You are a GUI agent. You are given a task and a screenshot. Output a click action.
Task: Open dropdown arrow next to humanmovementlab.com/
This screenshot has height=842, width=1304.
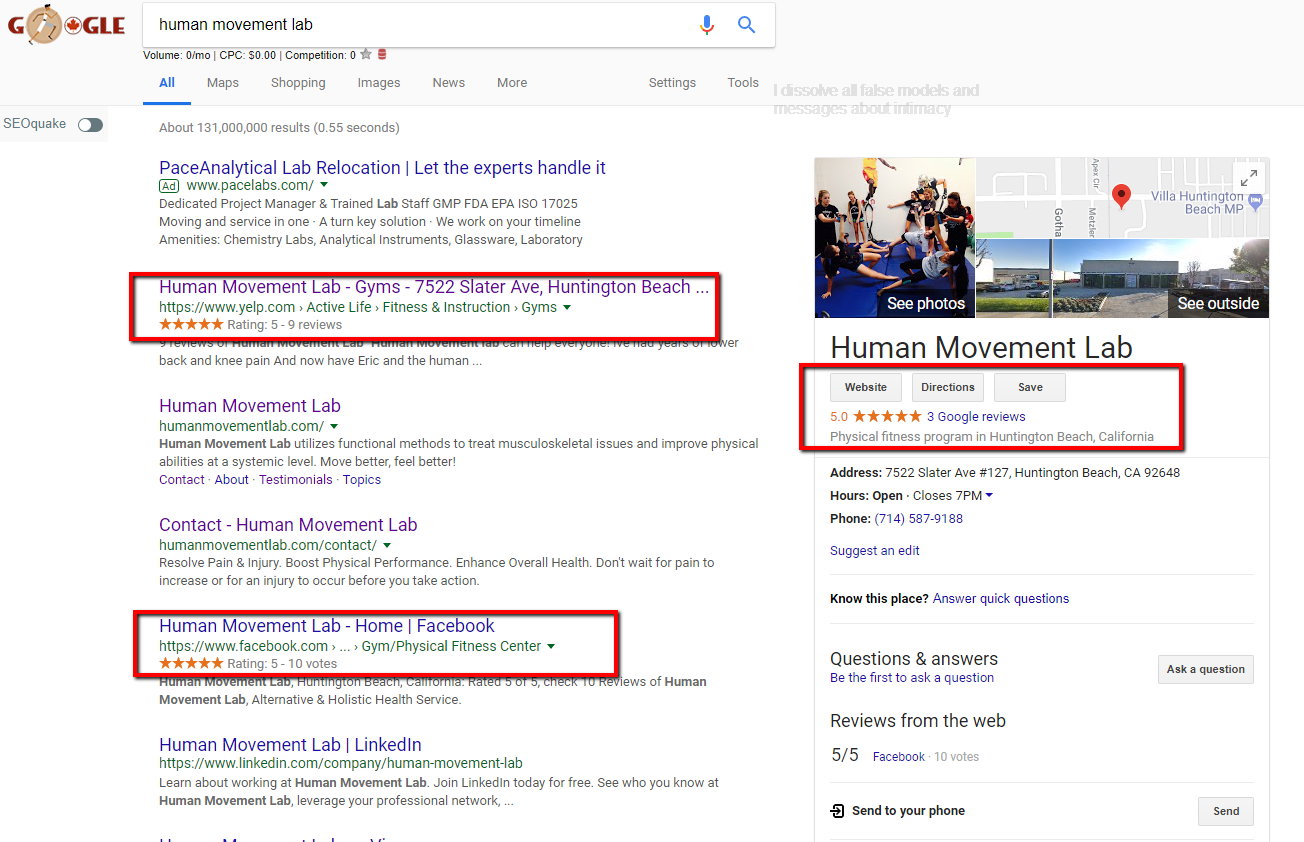[334, 427]
